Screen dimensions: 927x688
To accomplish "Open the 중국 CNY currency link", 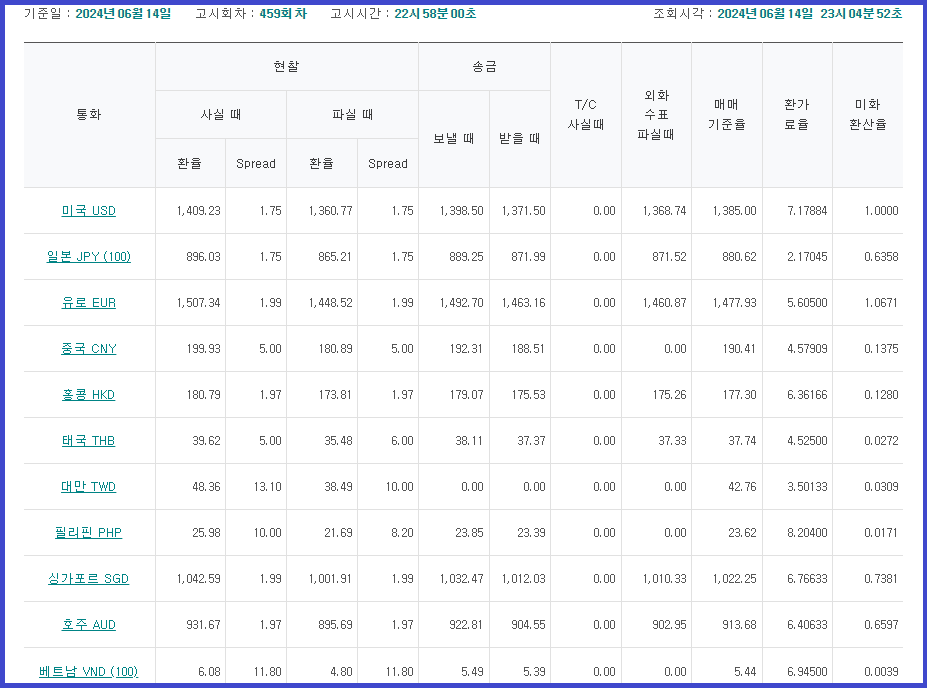I will (x=89, y=349).
